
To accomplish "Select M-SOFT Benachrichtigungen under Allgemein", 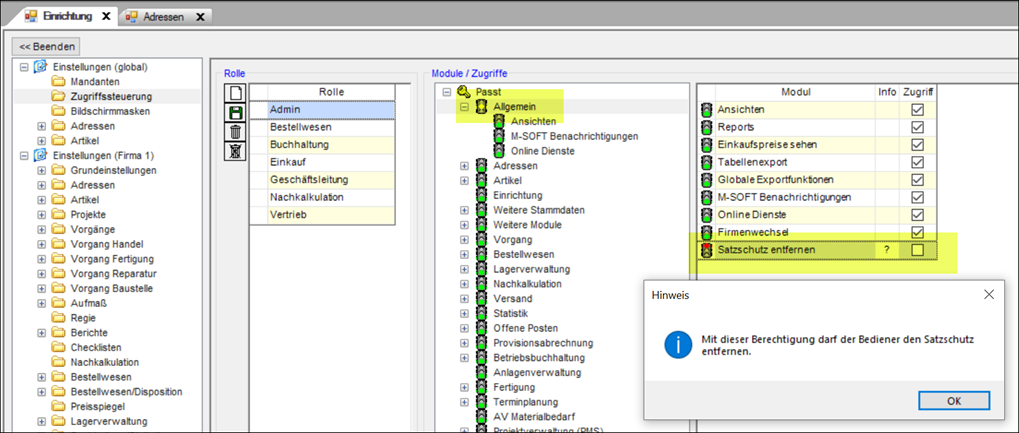I will (574, 136).
